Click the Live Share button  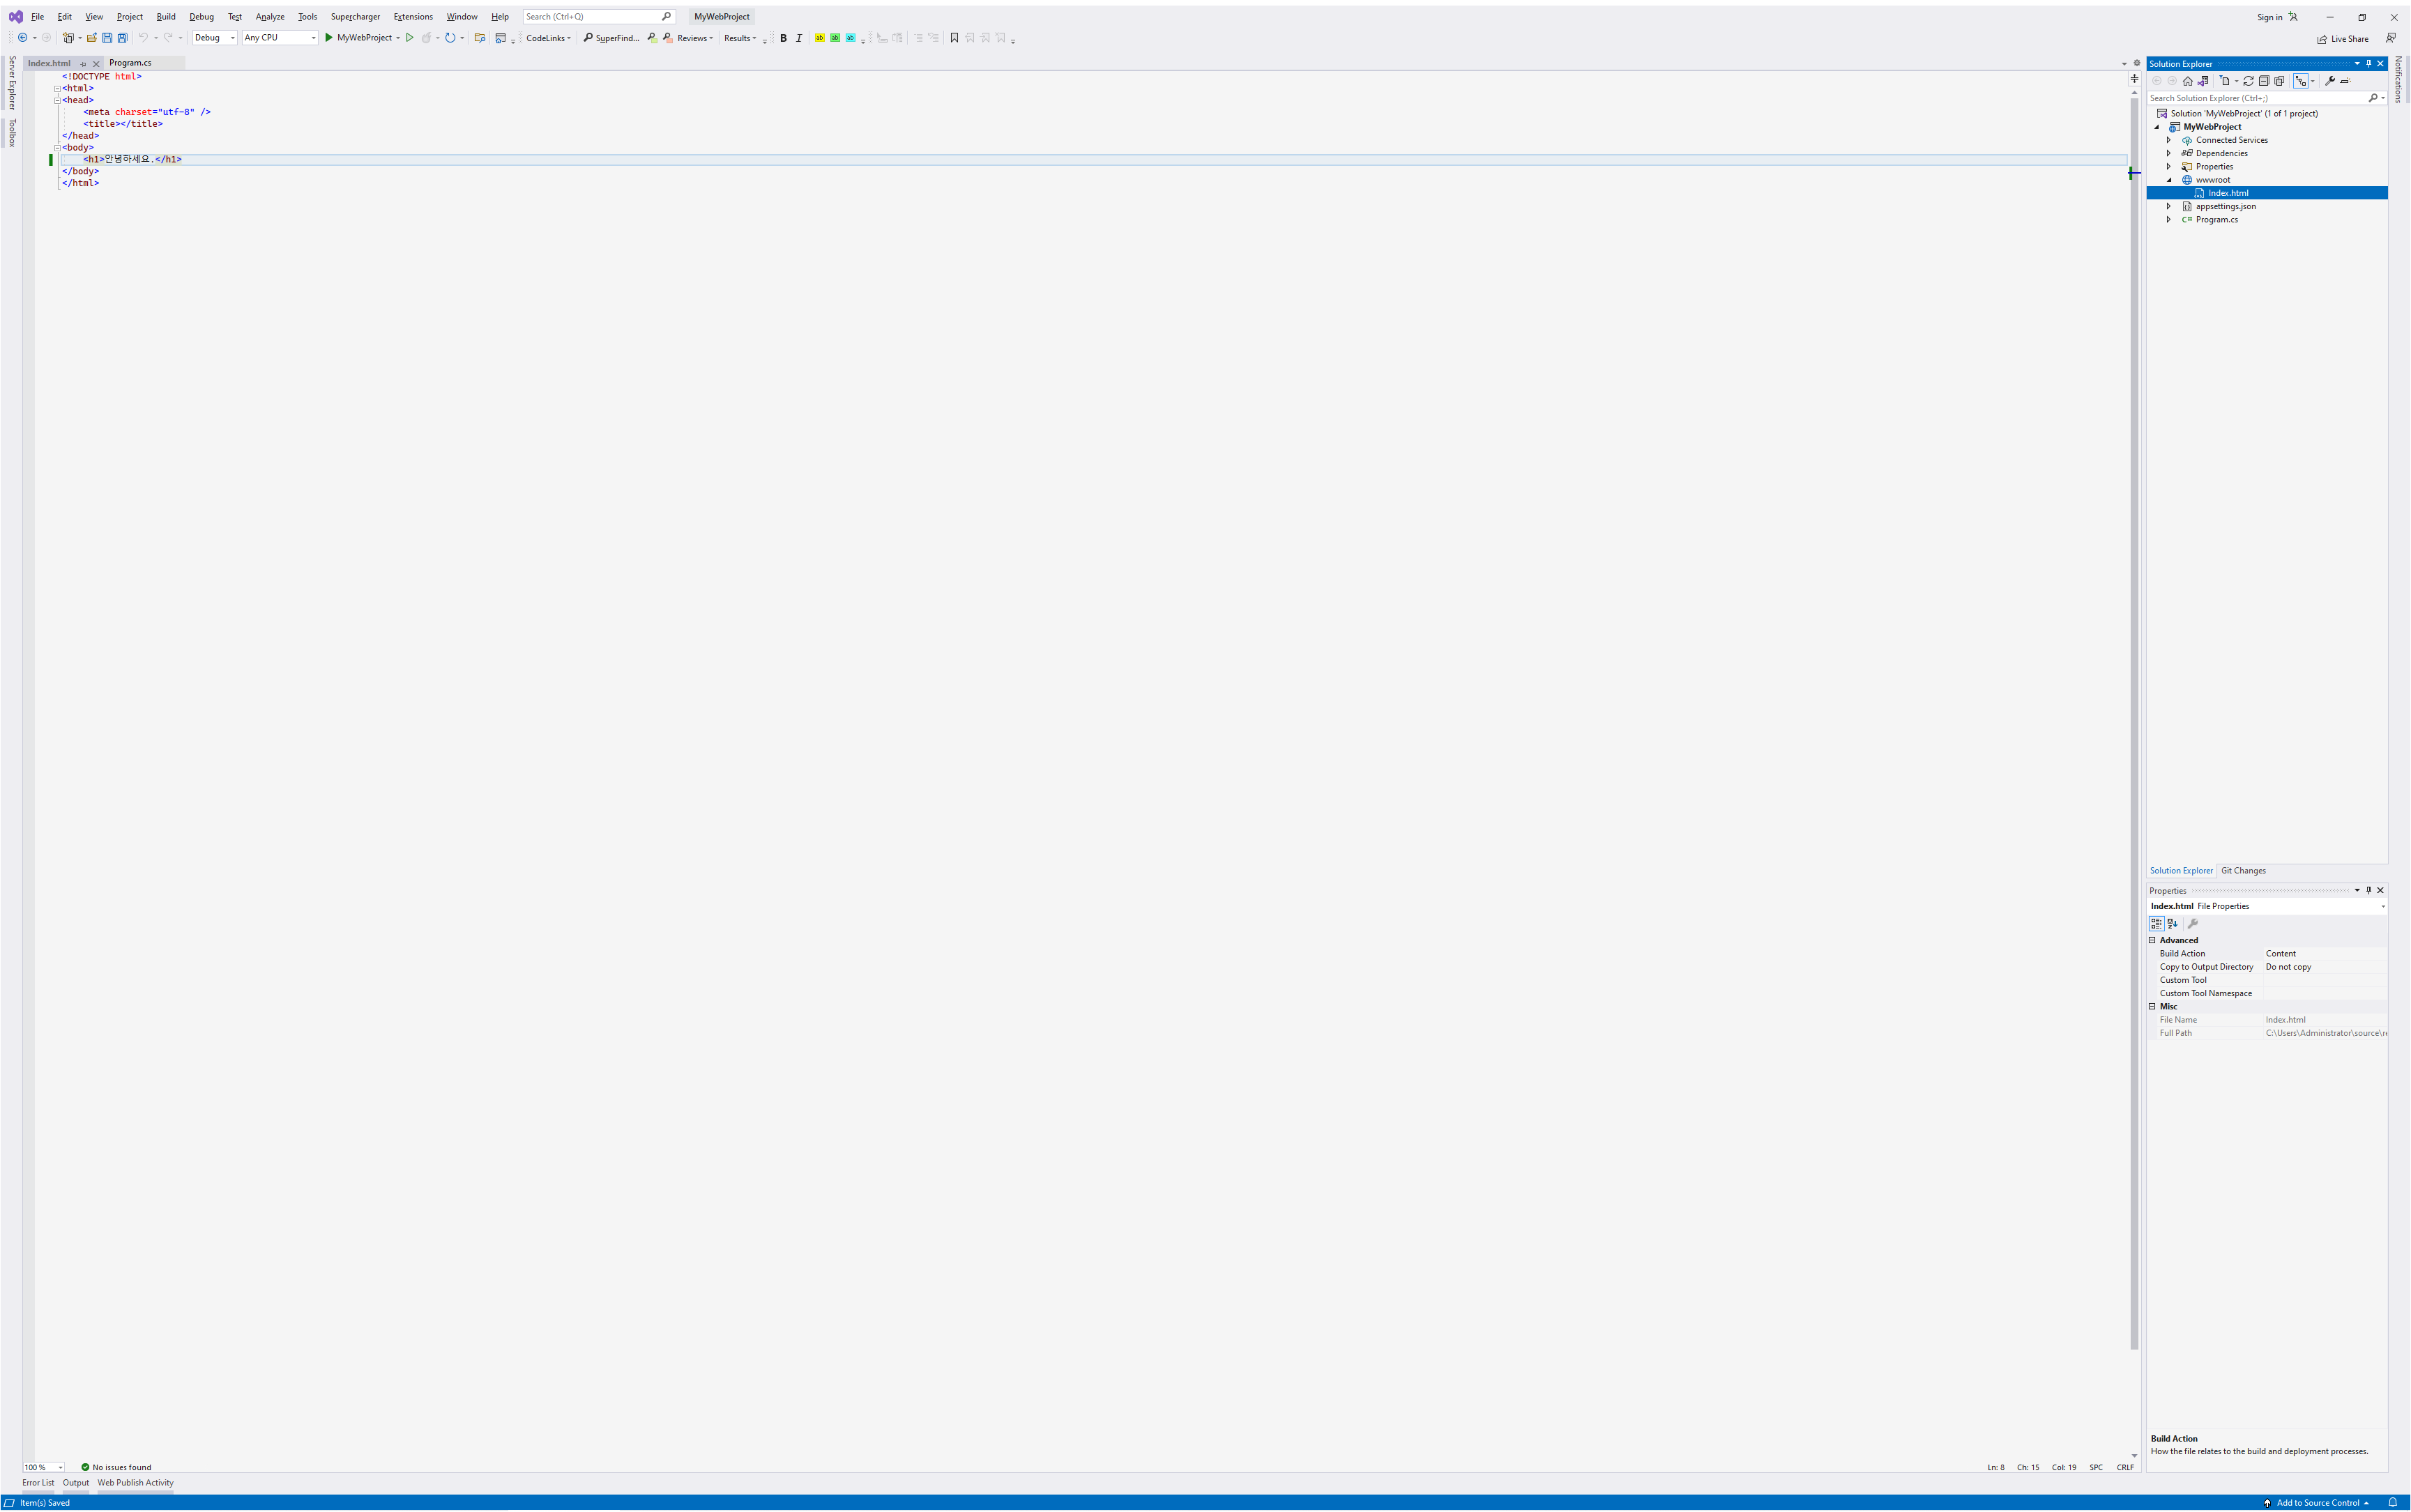[2343, 39]
